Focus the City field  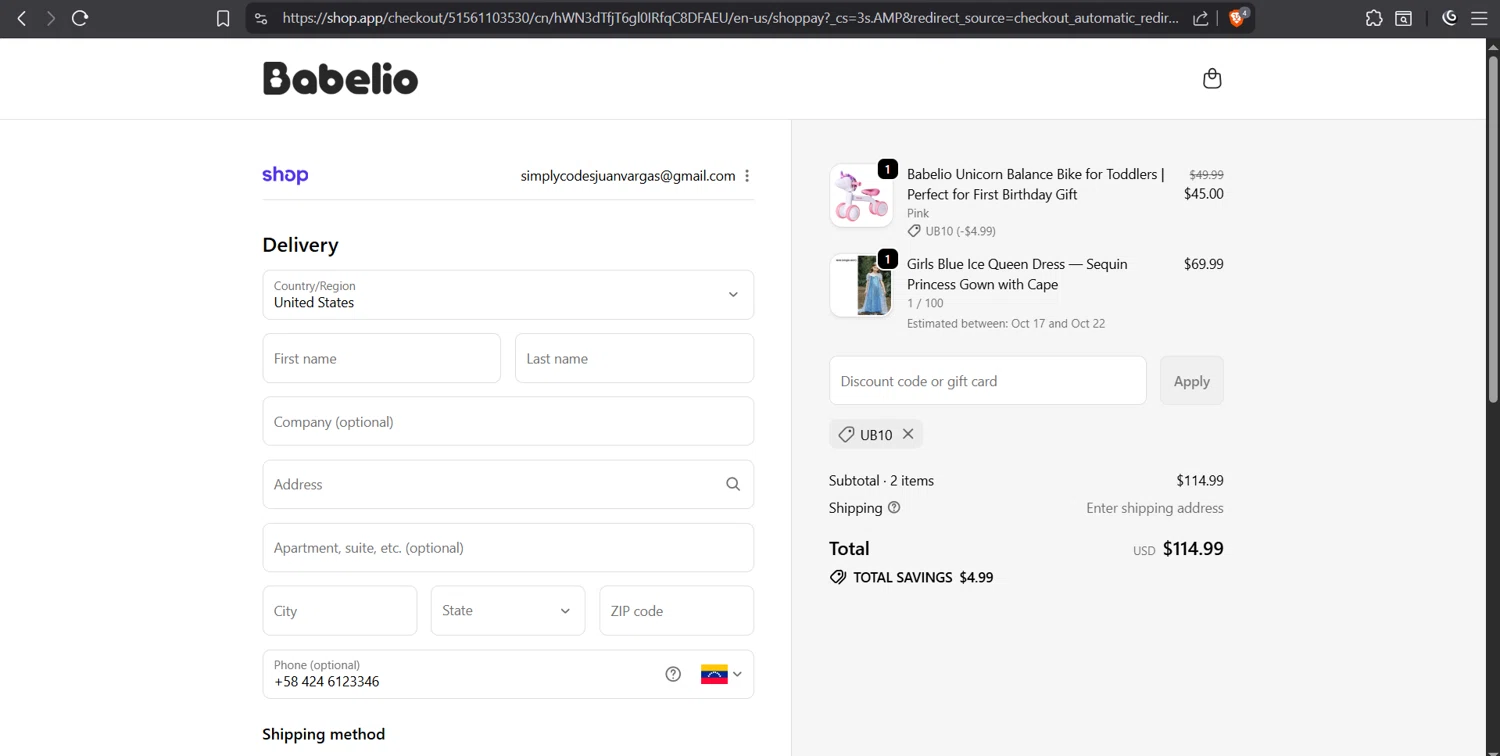click(x=340, y=611)
